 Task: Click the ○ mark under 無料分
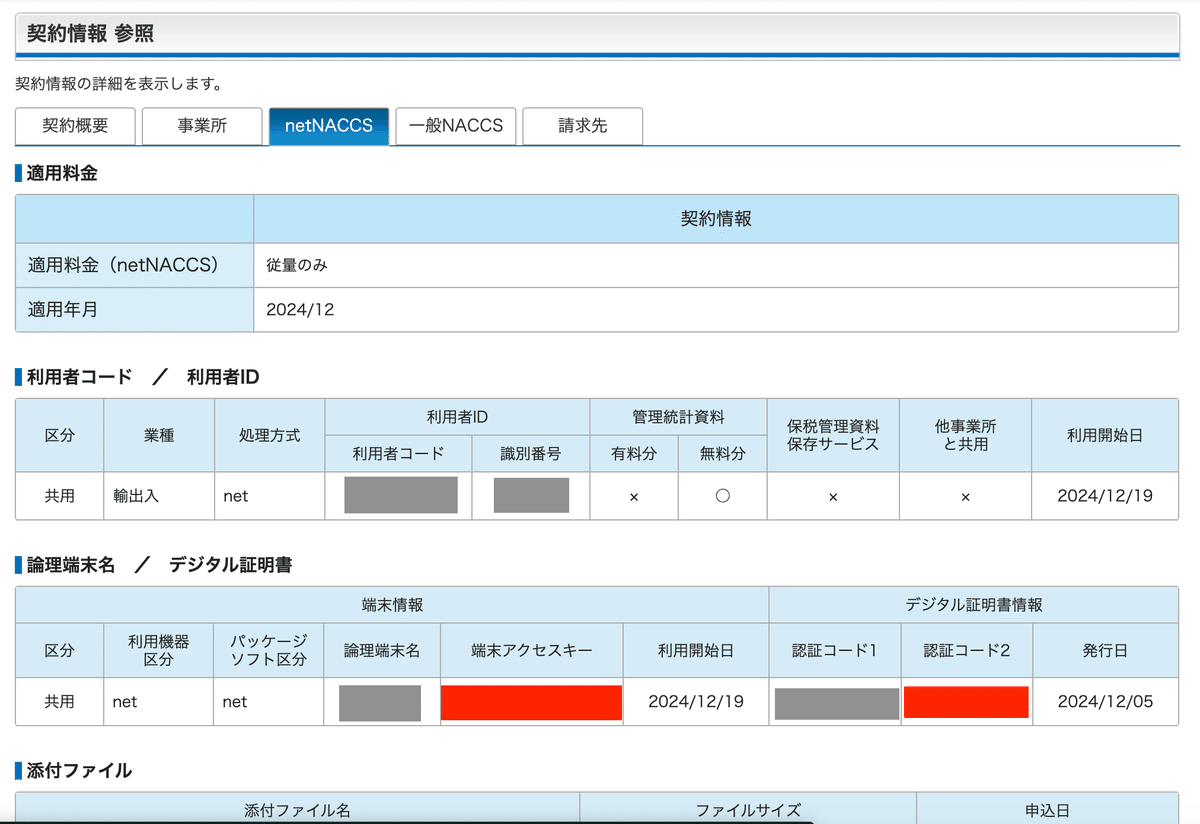(722, 495)
